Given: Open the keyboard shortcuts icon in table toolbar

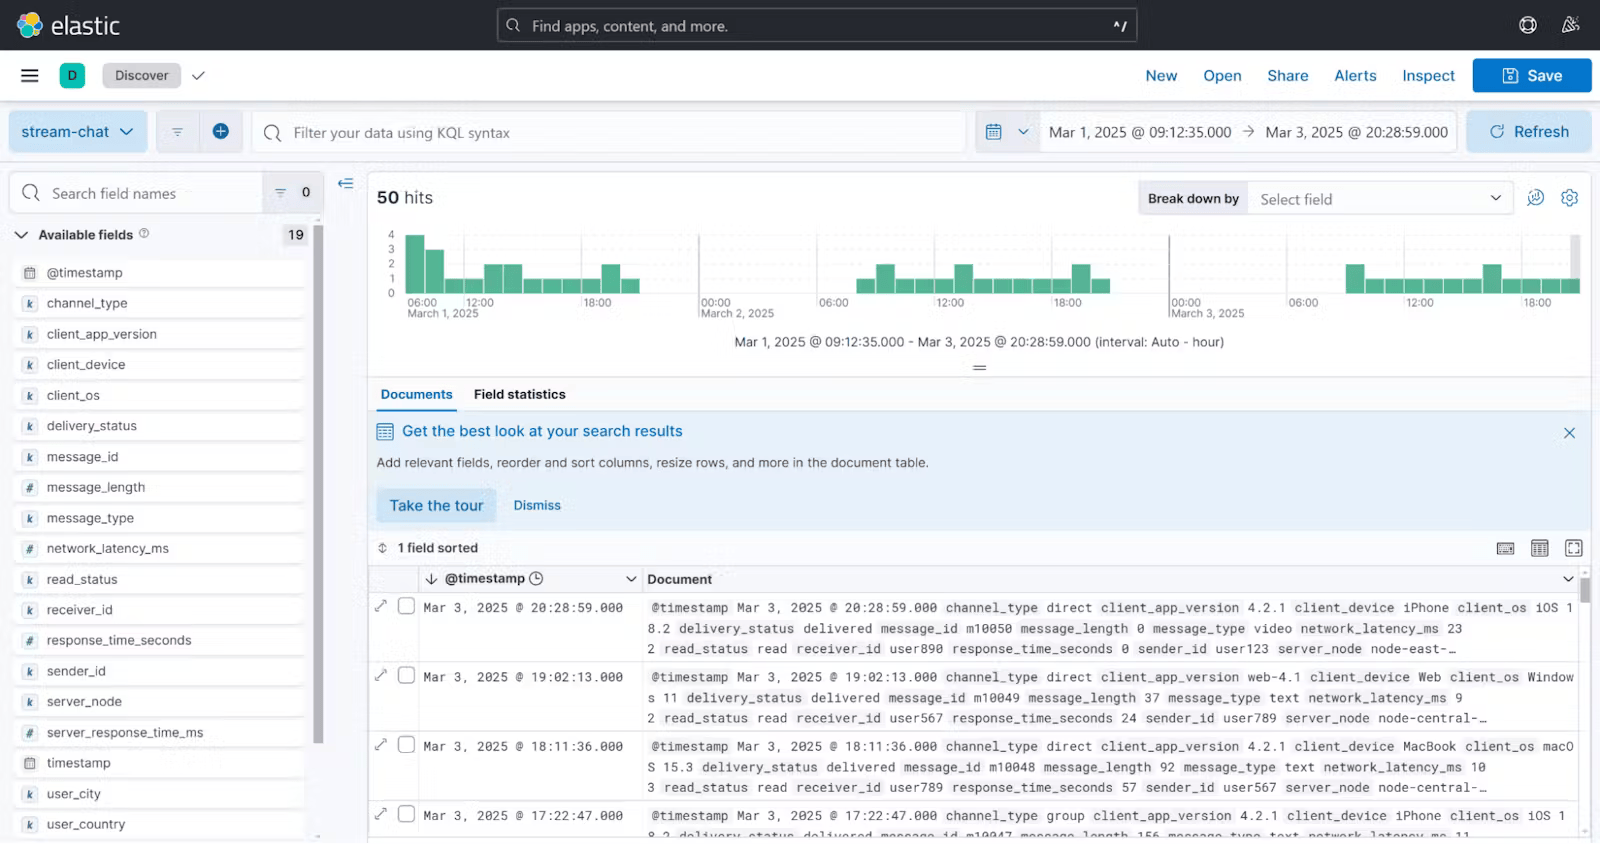Looking at the screenshot, I should (x=1505, y=548).
